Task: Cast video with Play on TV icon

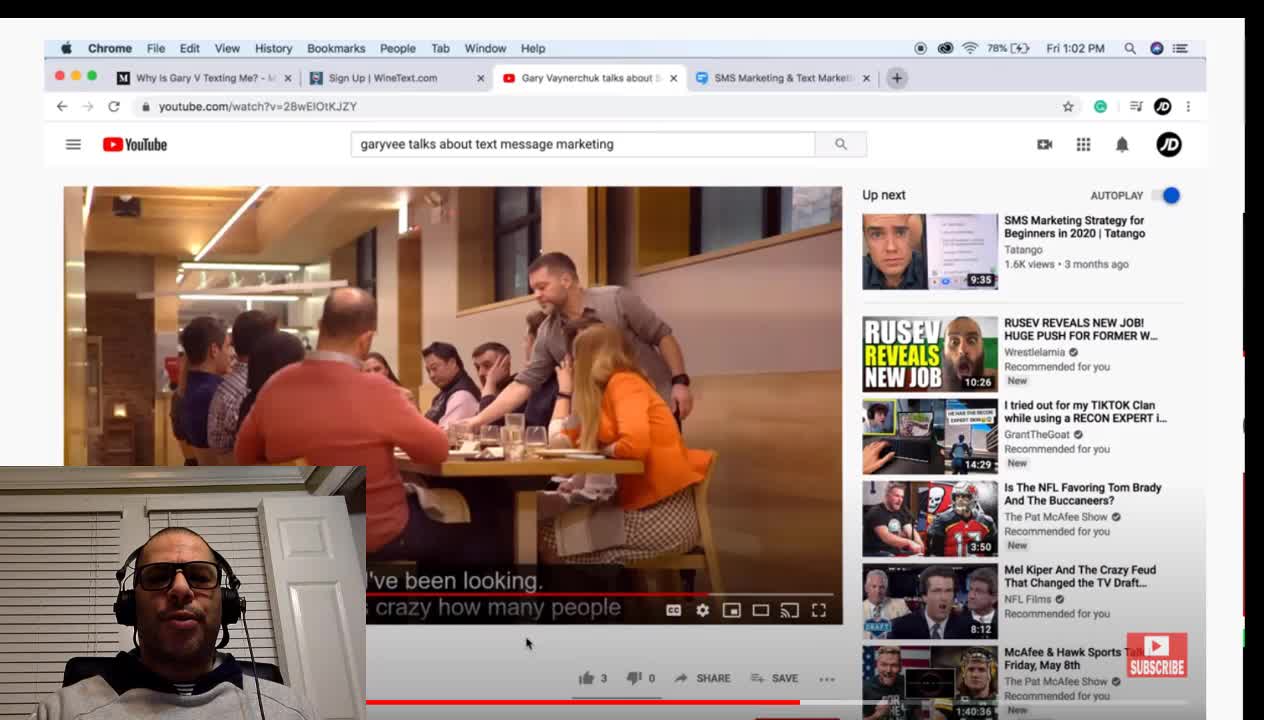Action: (x=789, y=610)
